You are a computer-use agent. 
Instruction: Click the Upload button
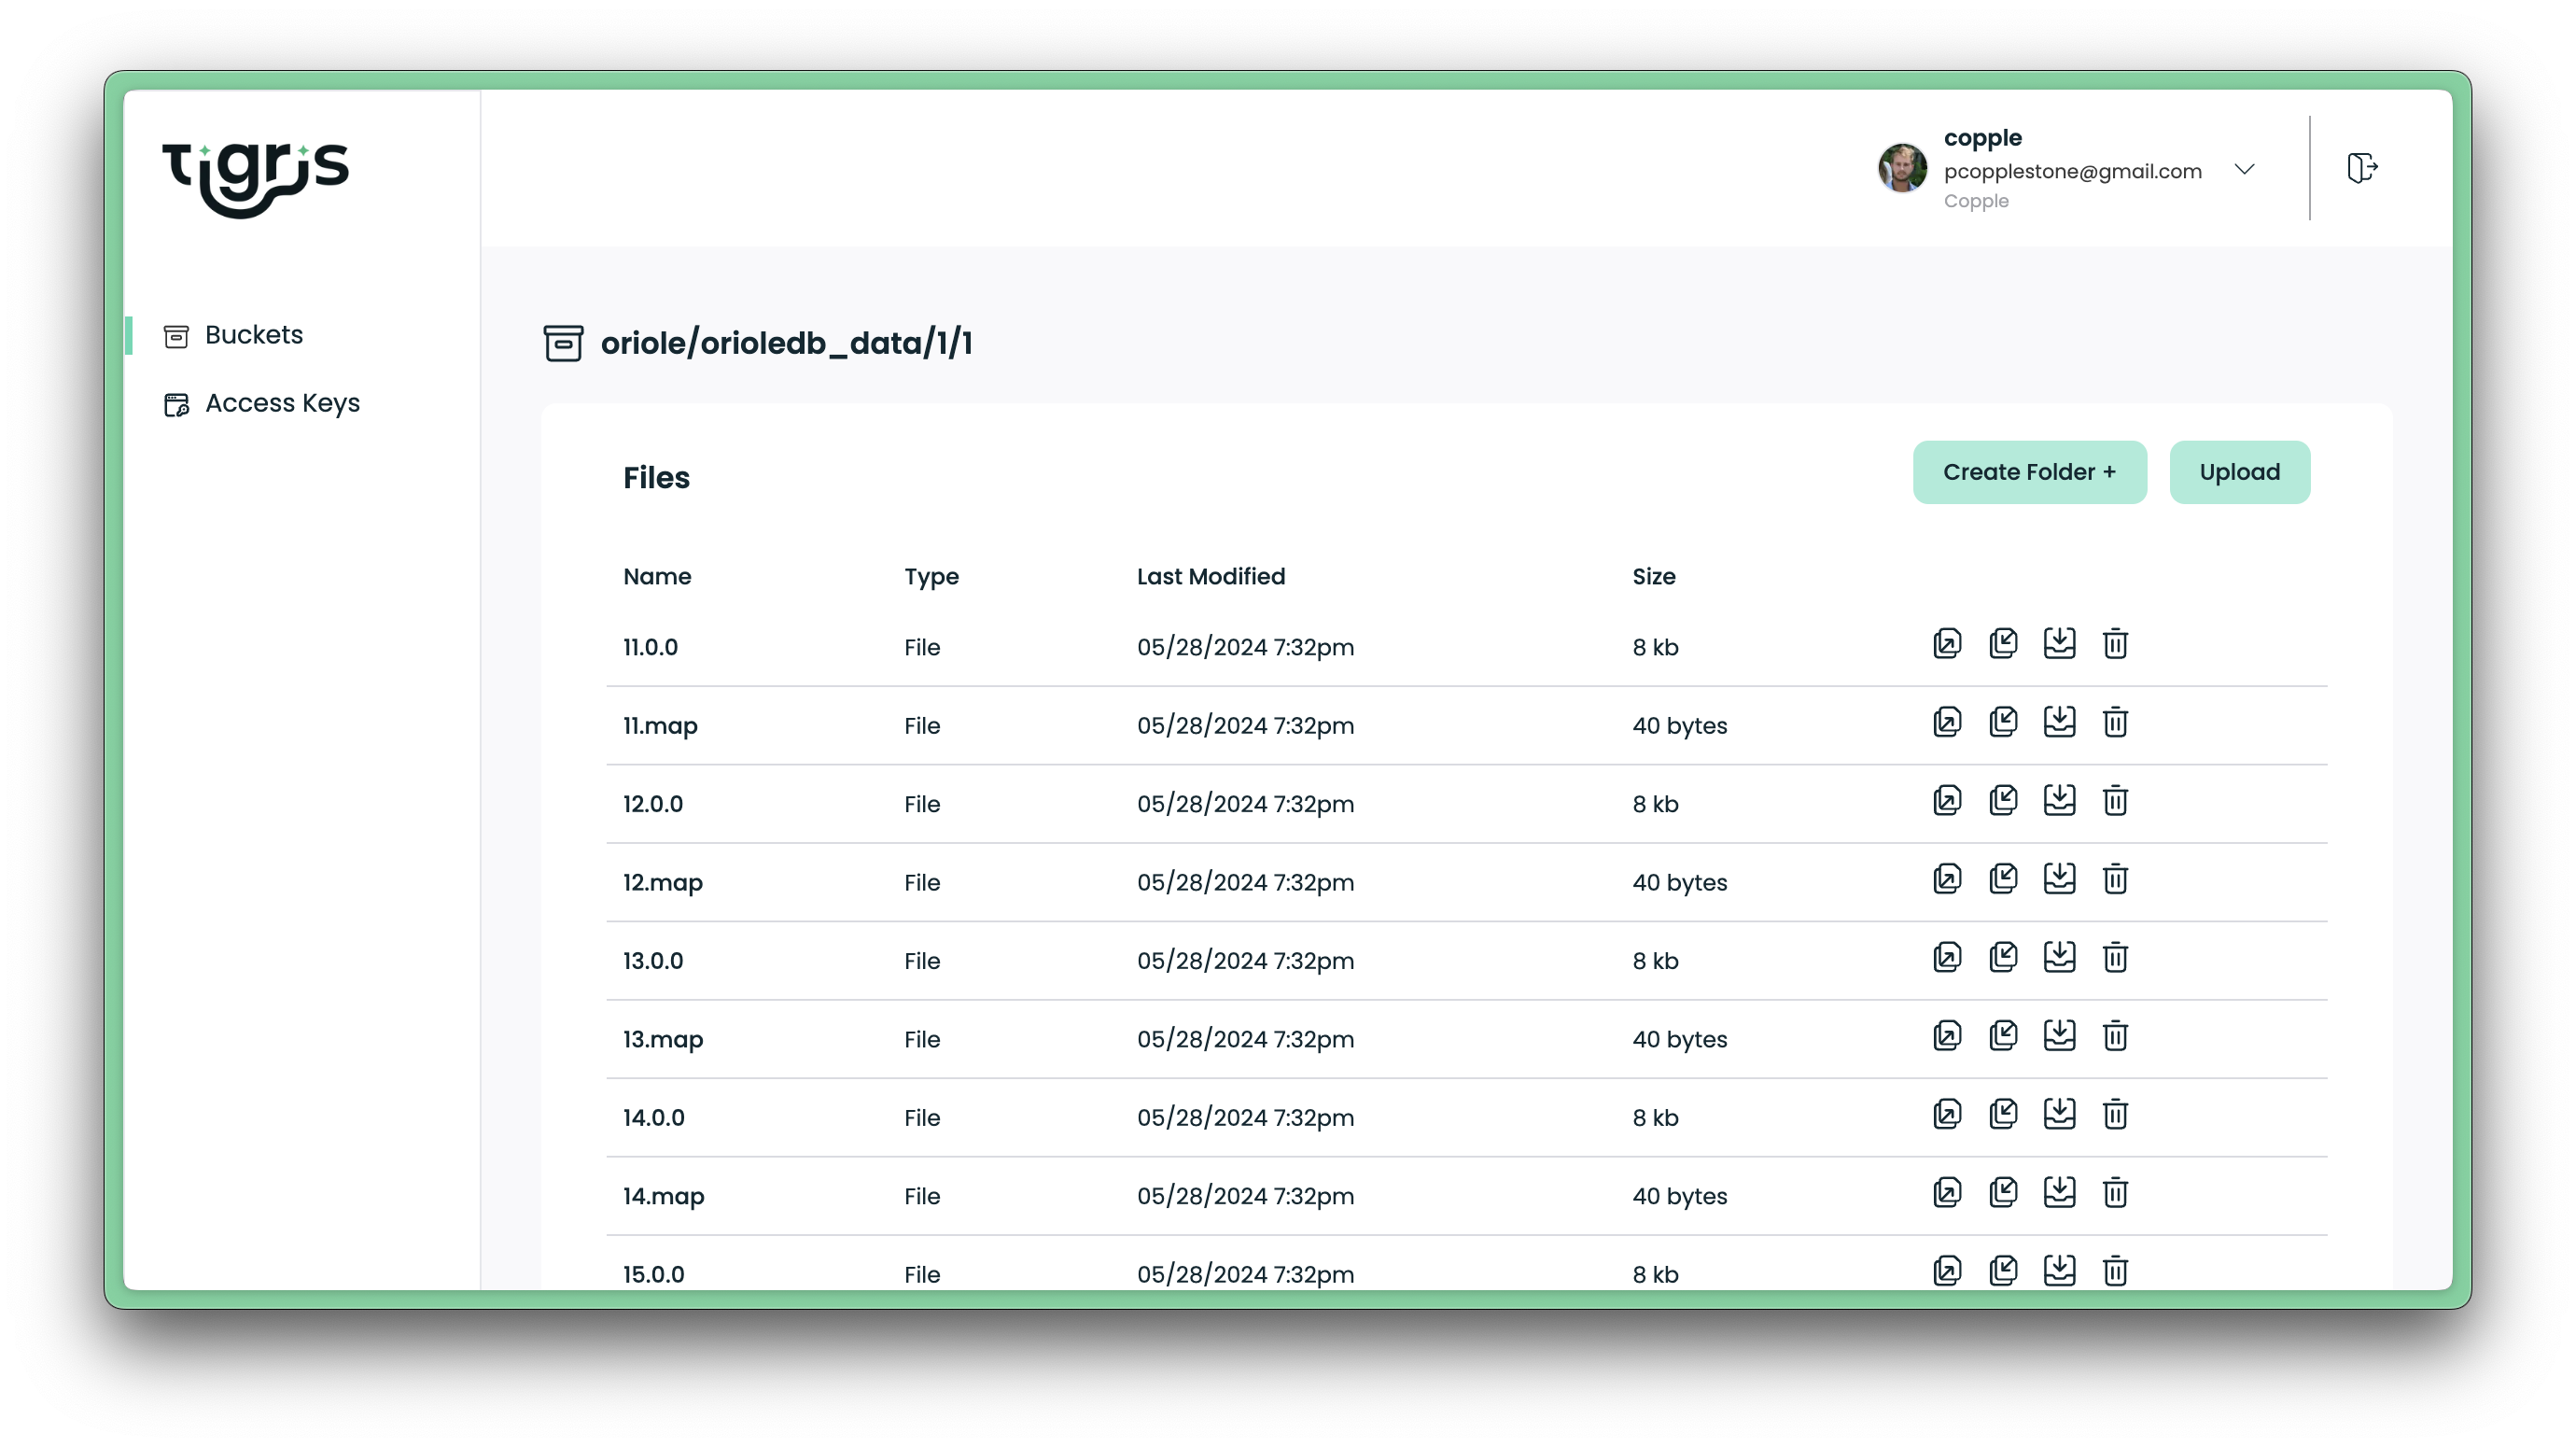[2240, 472]
